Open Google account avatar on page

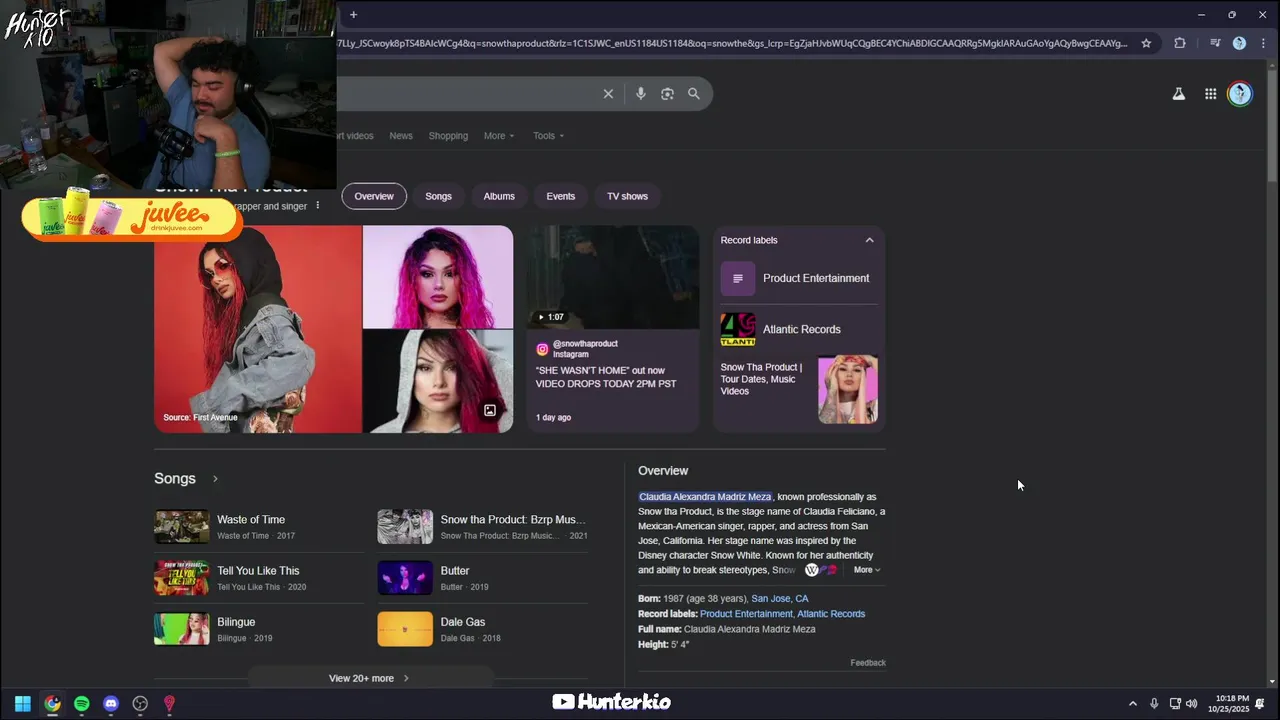point(1240,94)
